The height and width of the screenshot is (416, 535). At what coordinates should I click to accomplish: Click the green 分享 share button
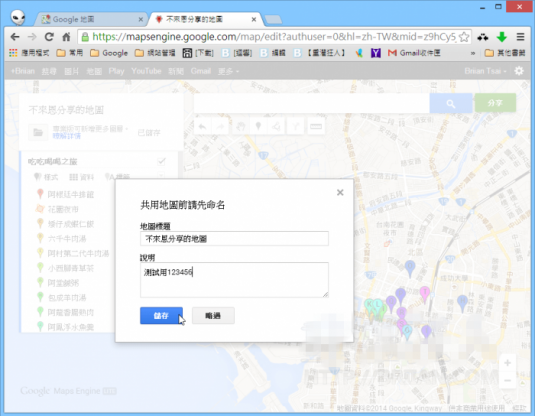(x=495, y=103)
